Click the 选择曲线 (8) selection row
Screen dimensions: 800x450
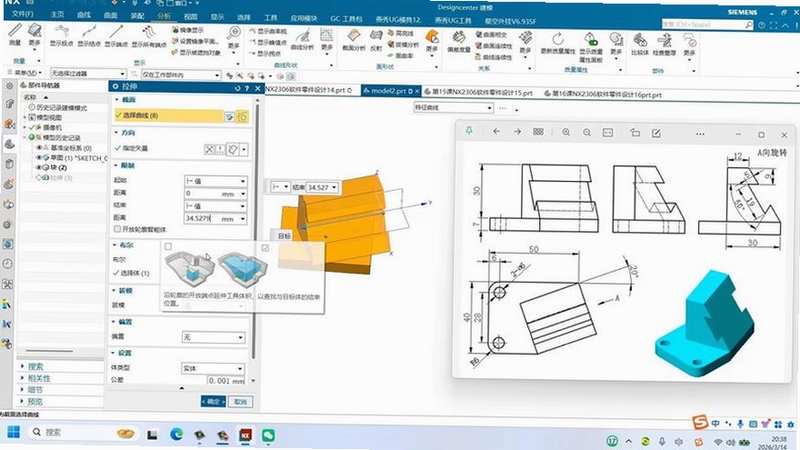[x=169, y=116]
